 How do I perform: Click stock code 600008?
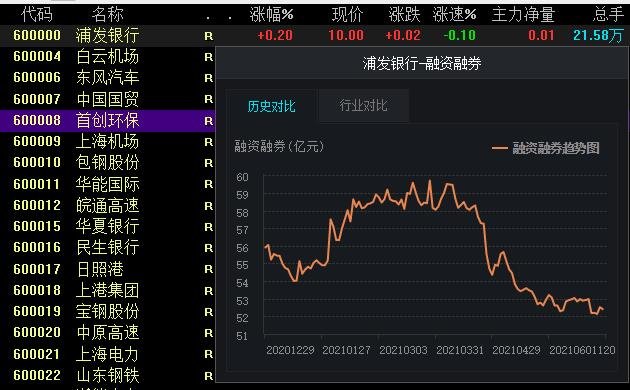pyautogui.click(x=37, y=120)
